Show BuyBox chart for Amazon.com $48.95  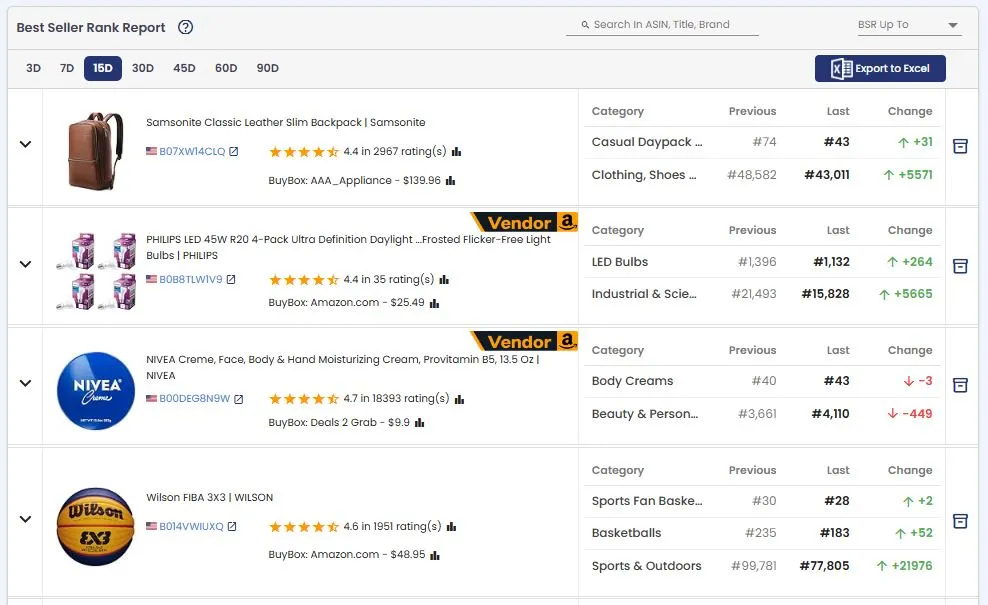pyautogui.click(x=435, y=555)
